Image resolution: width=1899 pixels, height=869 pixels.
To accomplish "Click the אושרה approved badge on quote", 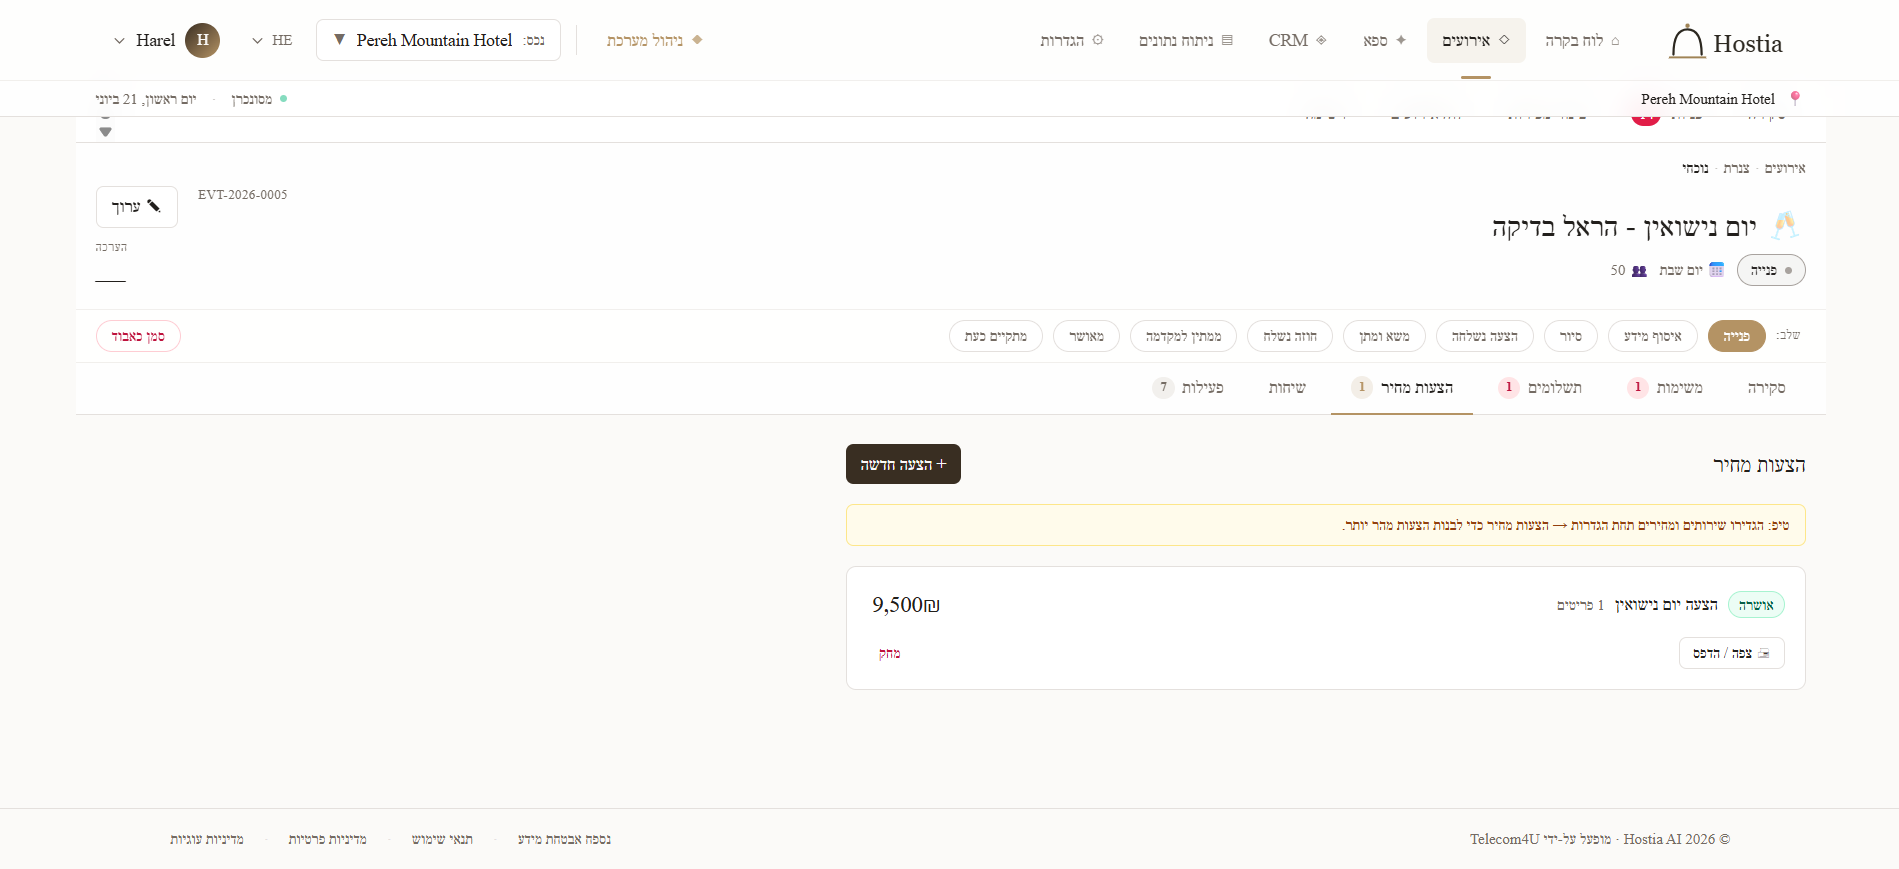I will tap(1756, 605).
